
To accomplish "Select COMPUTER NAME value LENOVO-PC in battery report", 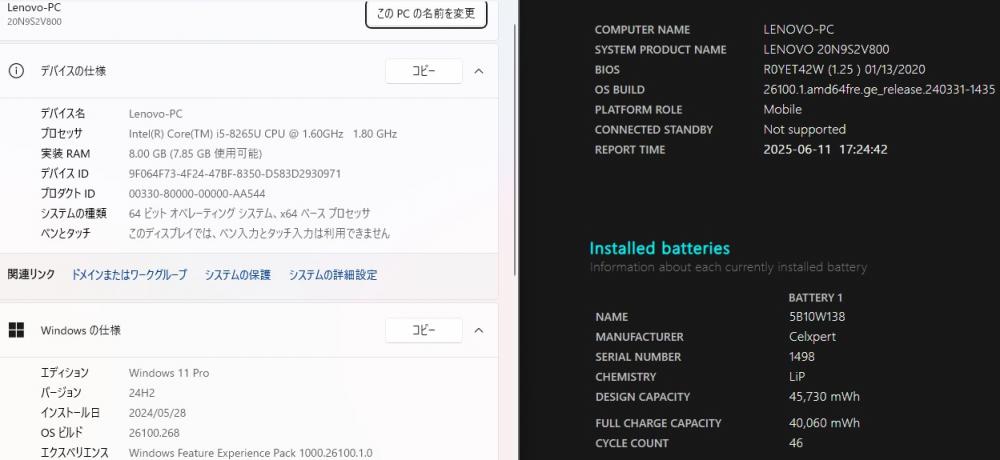I will pos(798,29).
